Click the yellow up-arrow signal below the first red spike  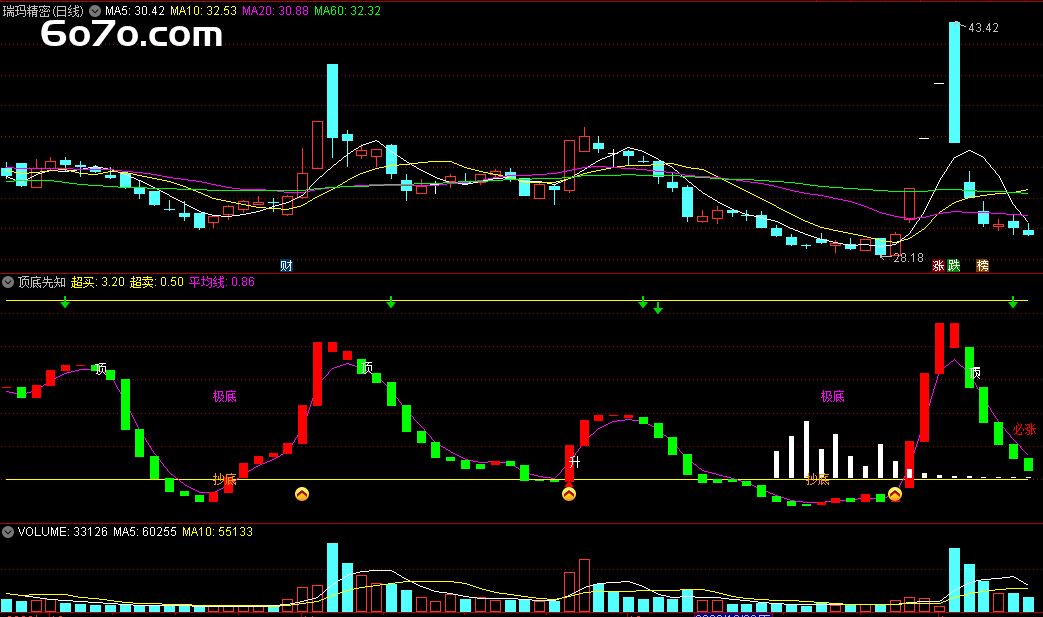[x=302, y=494]
